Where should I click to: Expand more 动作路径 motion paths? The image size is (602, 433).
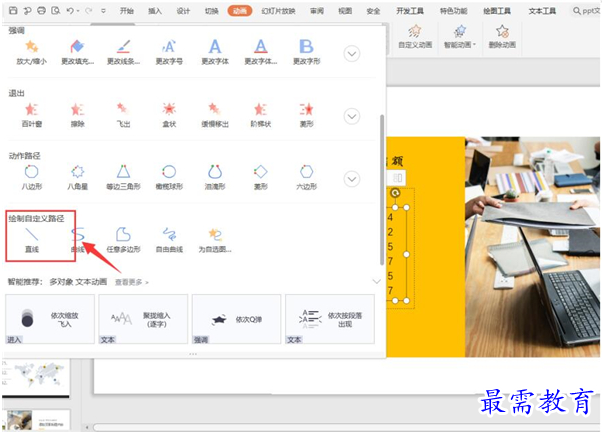click(352, 179)
